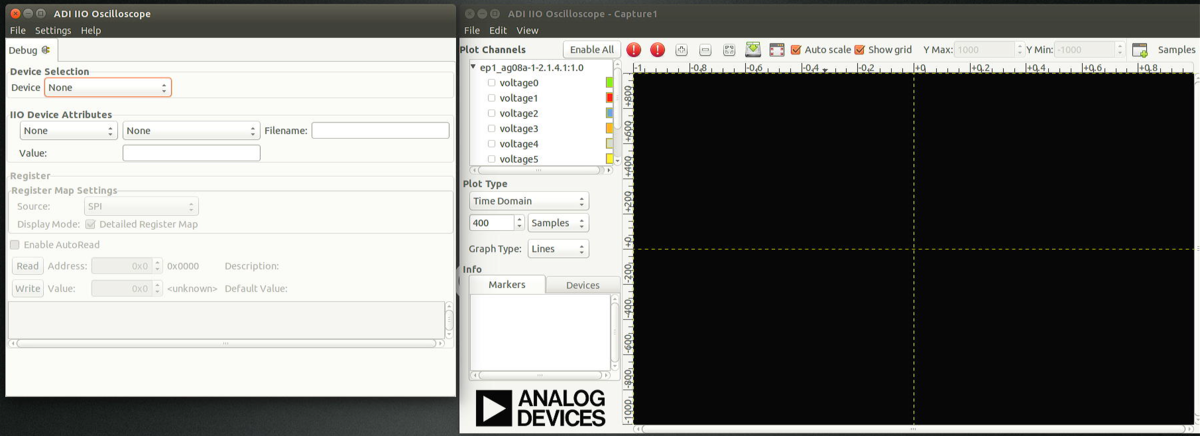Enable the voltage5 channel checkbox
Viewport: 1200px width, 436px height.
point(491,159)
